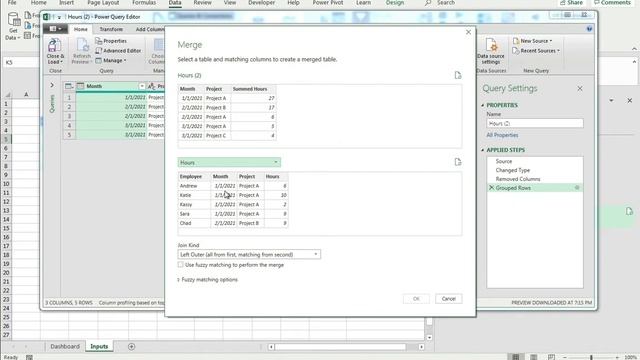Click the Search icon in Excel ribbon
Viewport: 640px width, 360px height.
pos(427,3)
